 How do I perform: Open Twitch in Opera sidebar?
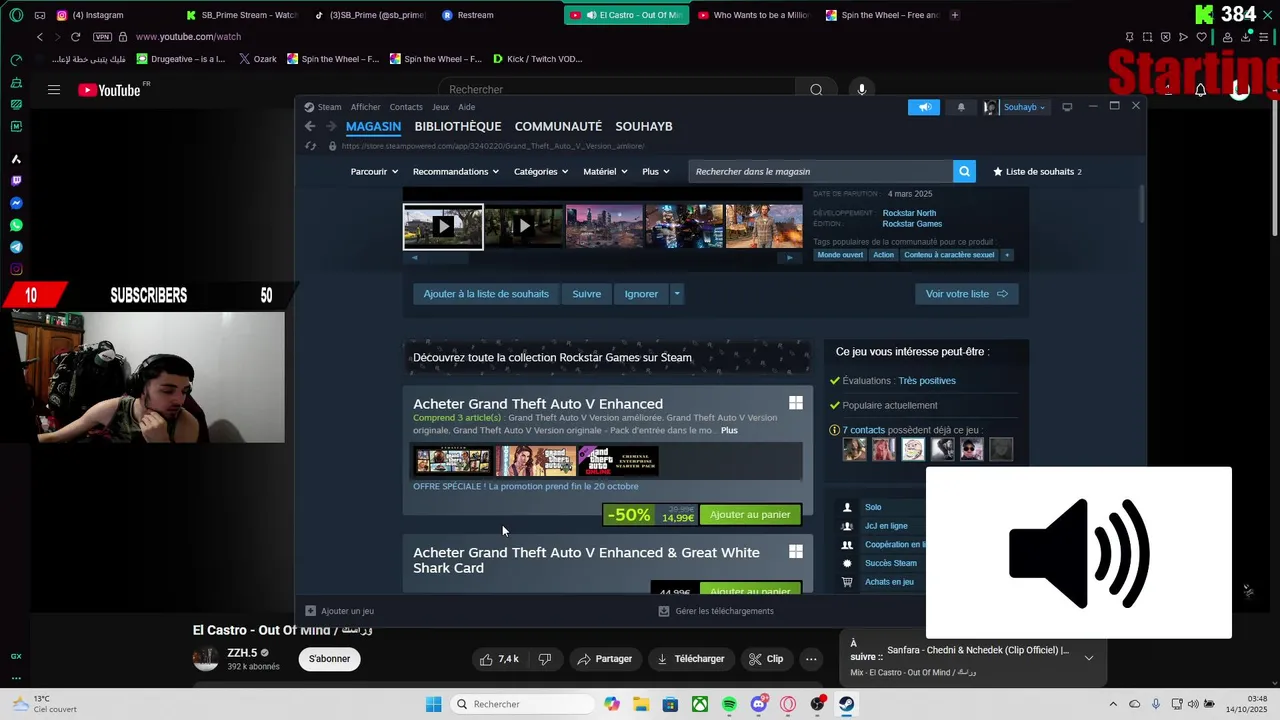point(16,181)
